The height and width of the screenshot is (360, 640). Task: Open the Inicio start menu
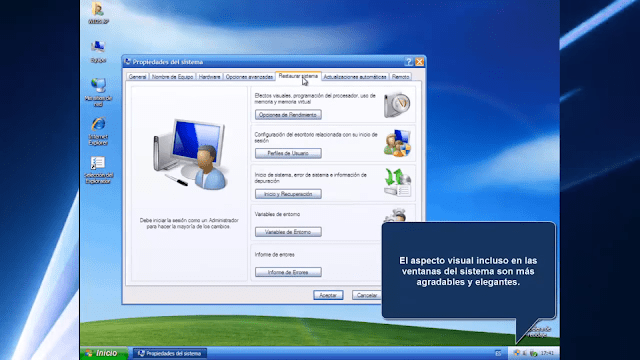[104, 353]
